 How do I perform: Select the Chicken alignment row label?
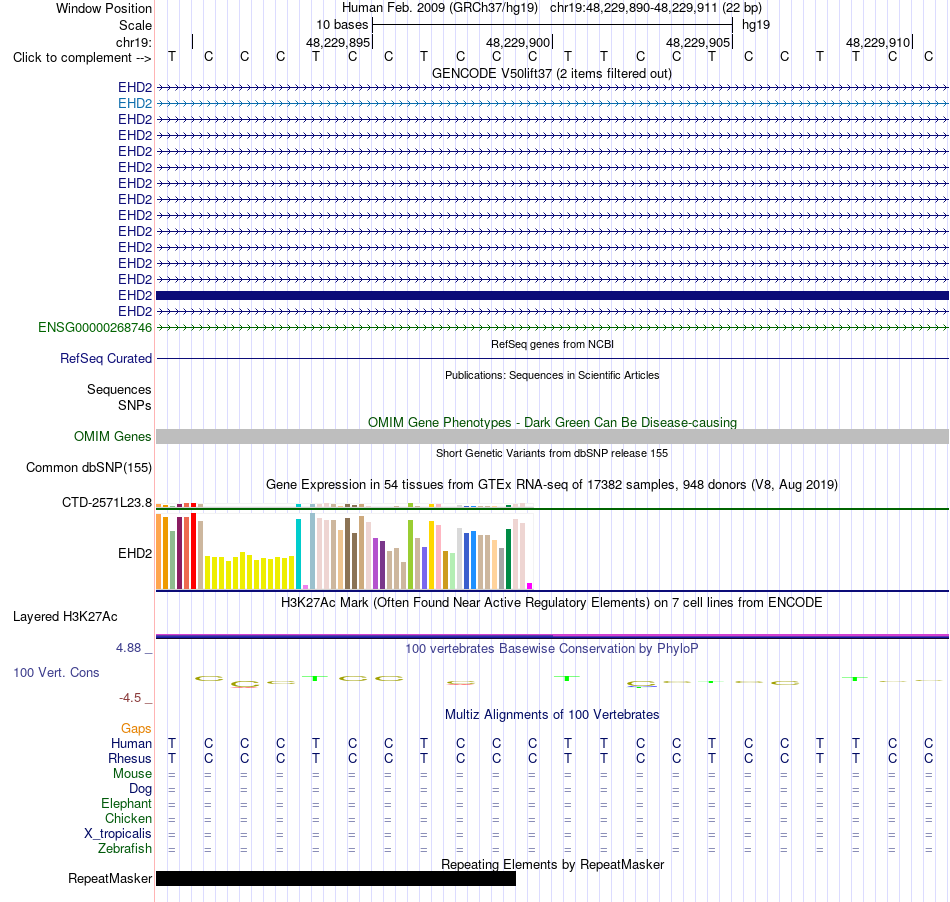click(128, 819)
